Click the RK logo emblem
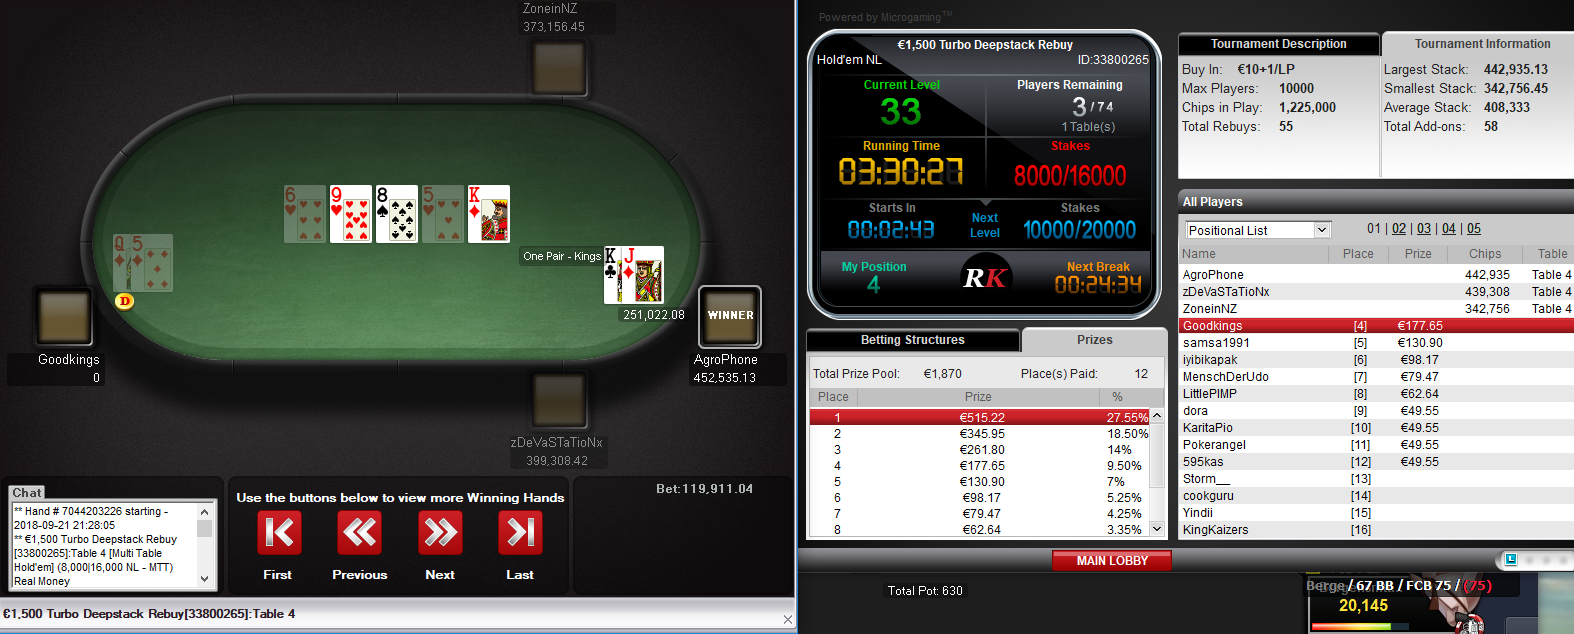The height and width of the screenshot is (634, 1574). (x=985, y=278)
